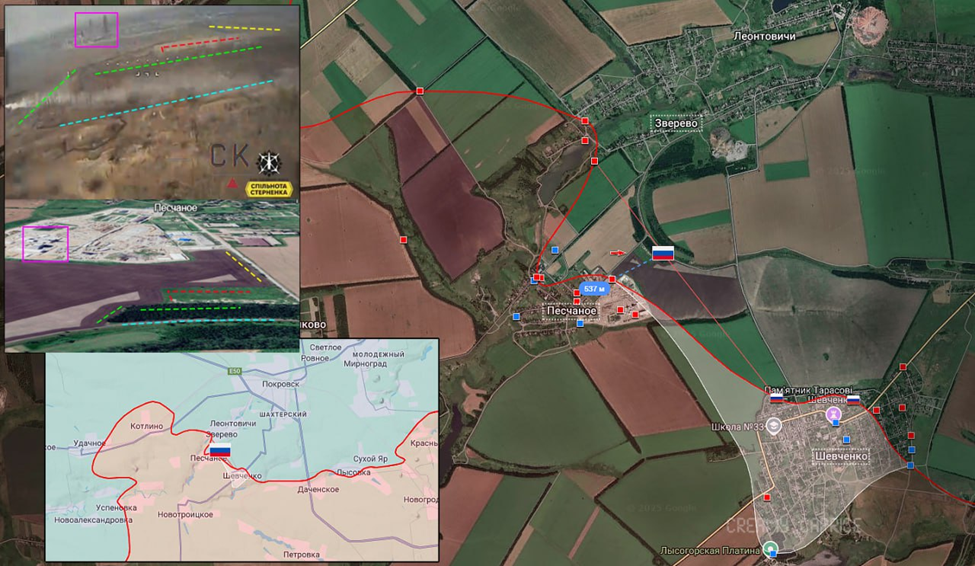Select the Леонтовичи label
Image resolution: width=975 pixels, height=566 pixels.
(x=764, y=36)
